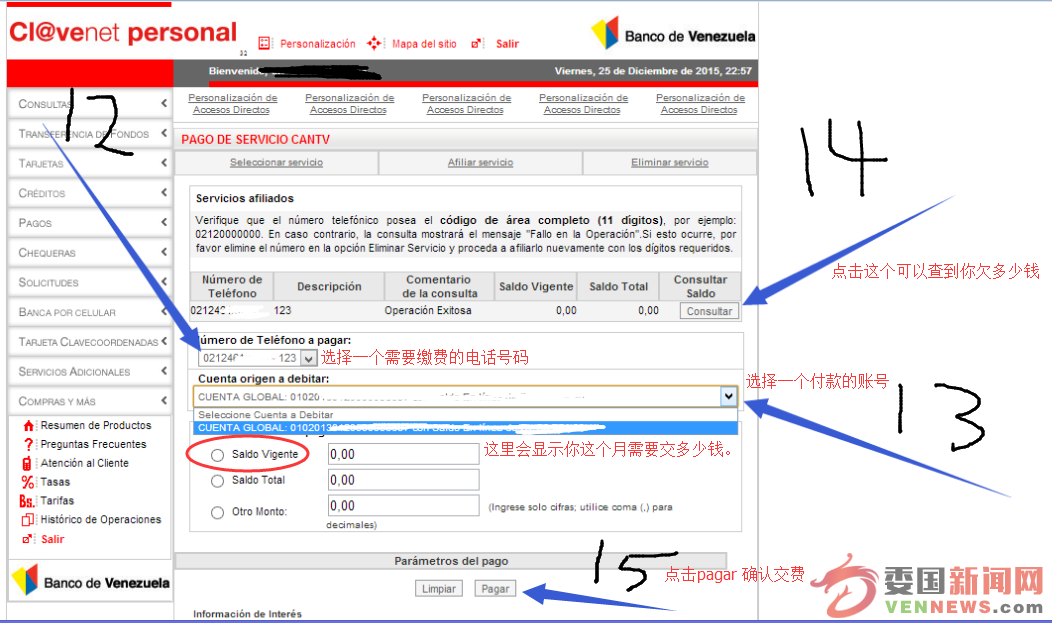
Task: Select the Saldo Vigente radio option
Action: point(217,455)
